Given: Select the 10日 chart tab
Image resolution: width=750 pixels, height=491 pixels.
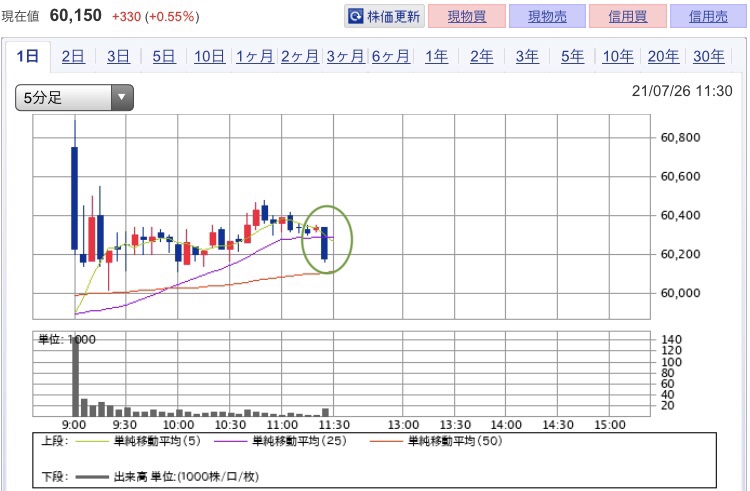Looking at the screenshot, I should 209,57.
